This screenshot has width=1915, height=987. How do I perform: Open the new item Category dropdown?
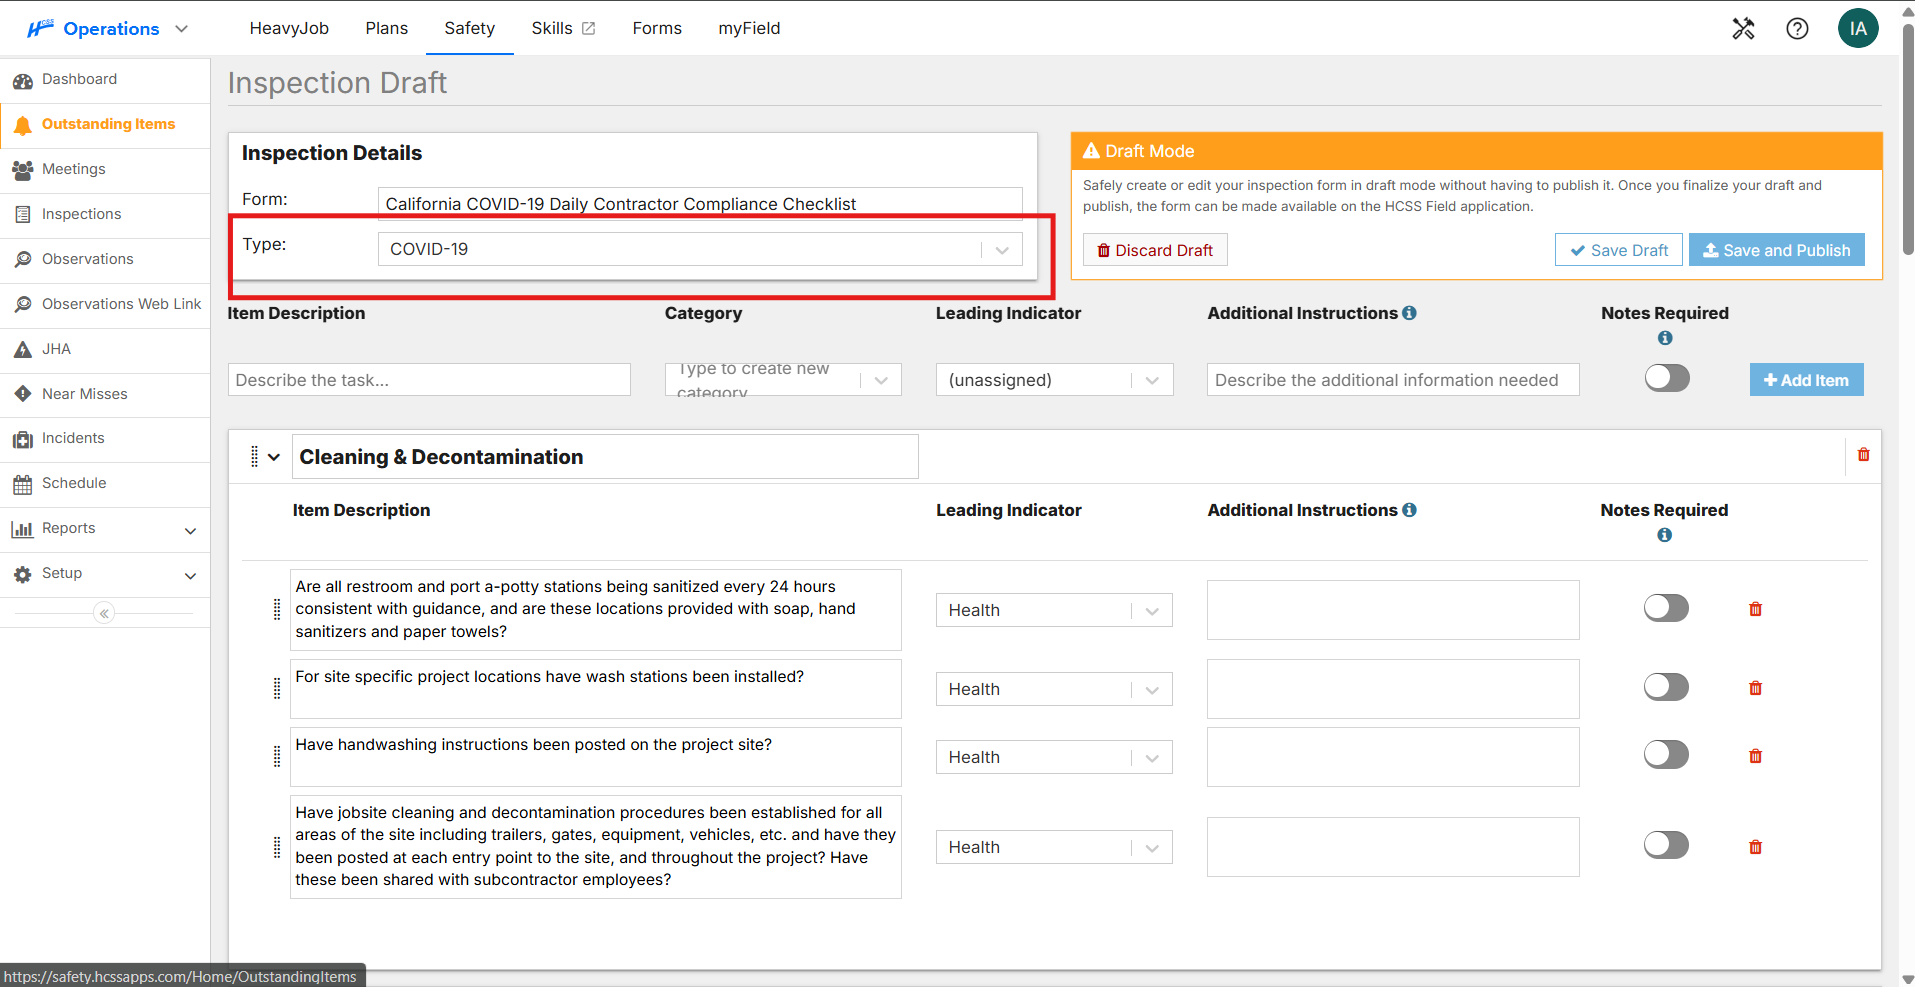[783, 380]
